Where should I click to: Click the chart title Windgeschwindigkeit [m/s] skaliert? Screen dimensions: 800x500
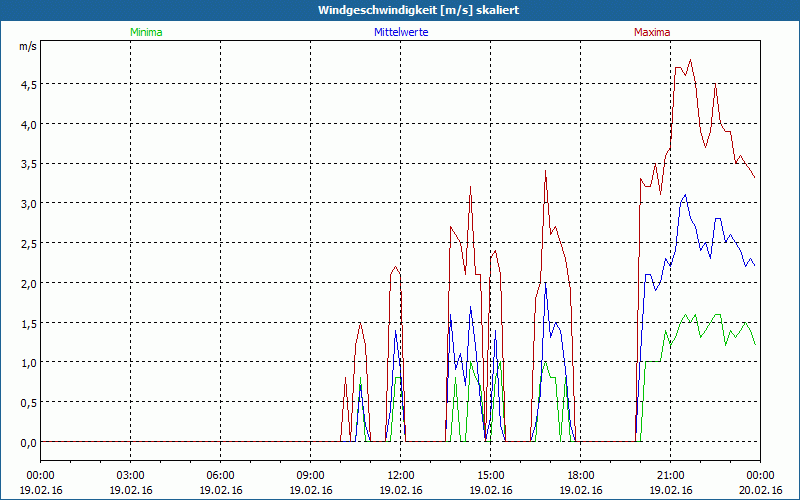pyautogui.click(x=418, y=10)
